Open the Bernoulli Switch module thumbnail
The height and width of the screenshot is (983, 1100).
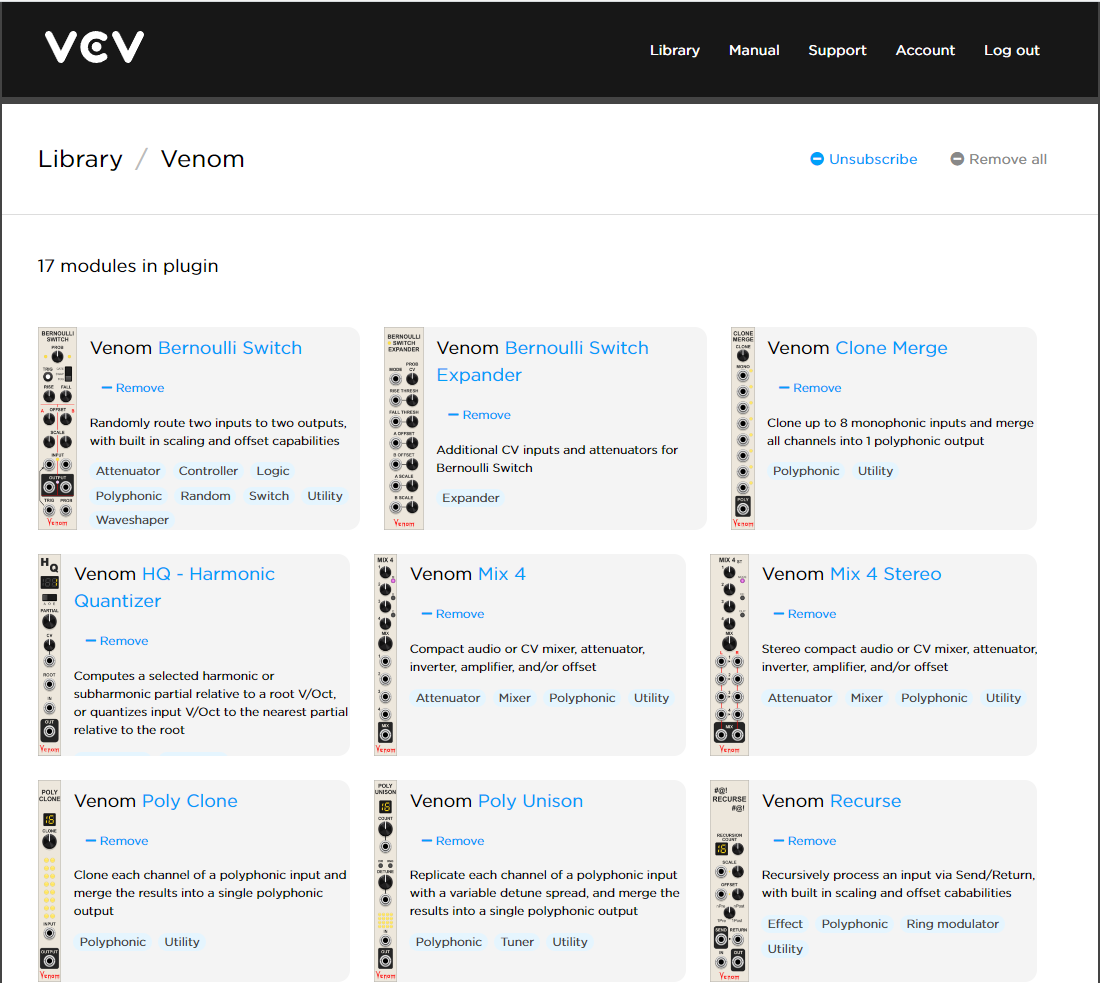(58, 428)
